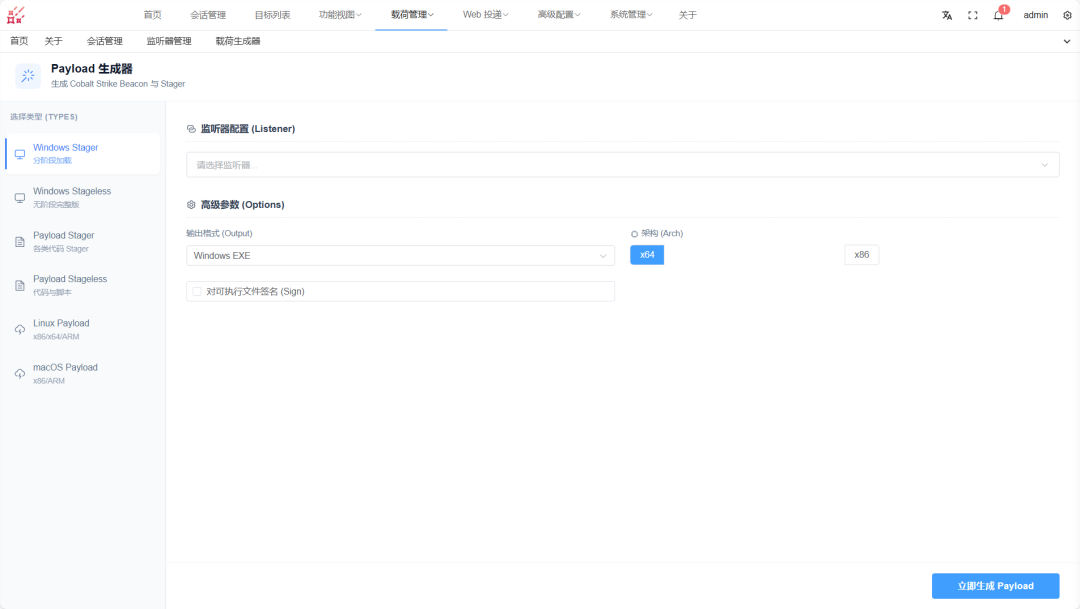Toggle fullscreen mode icon
Image resolution: width=1080 pixels, height=609 pixels.
click(973, 15)
